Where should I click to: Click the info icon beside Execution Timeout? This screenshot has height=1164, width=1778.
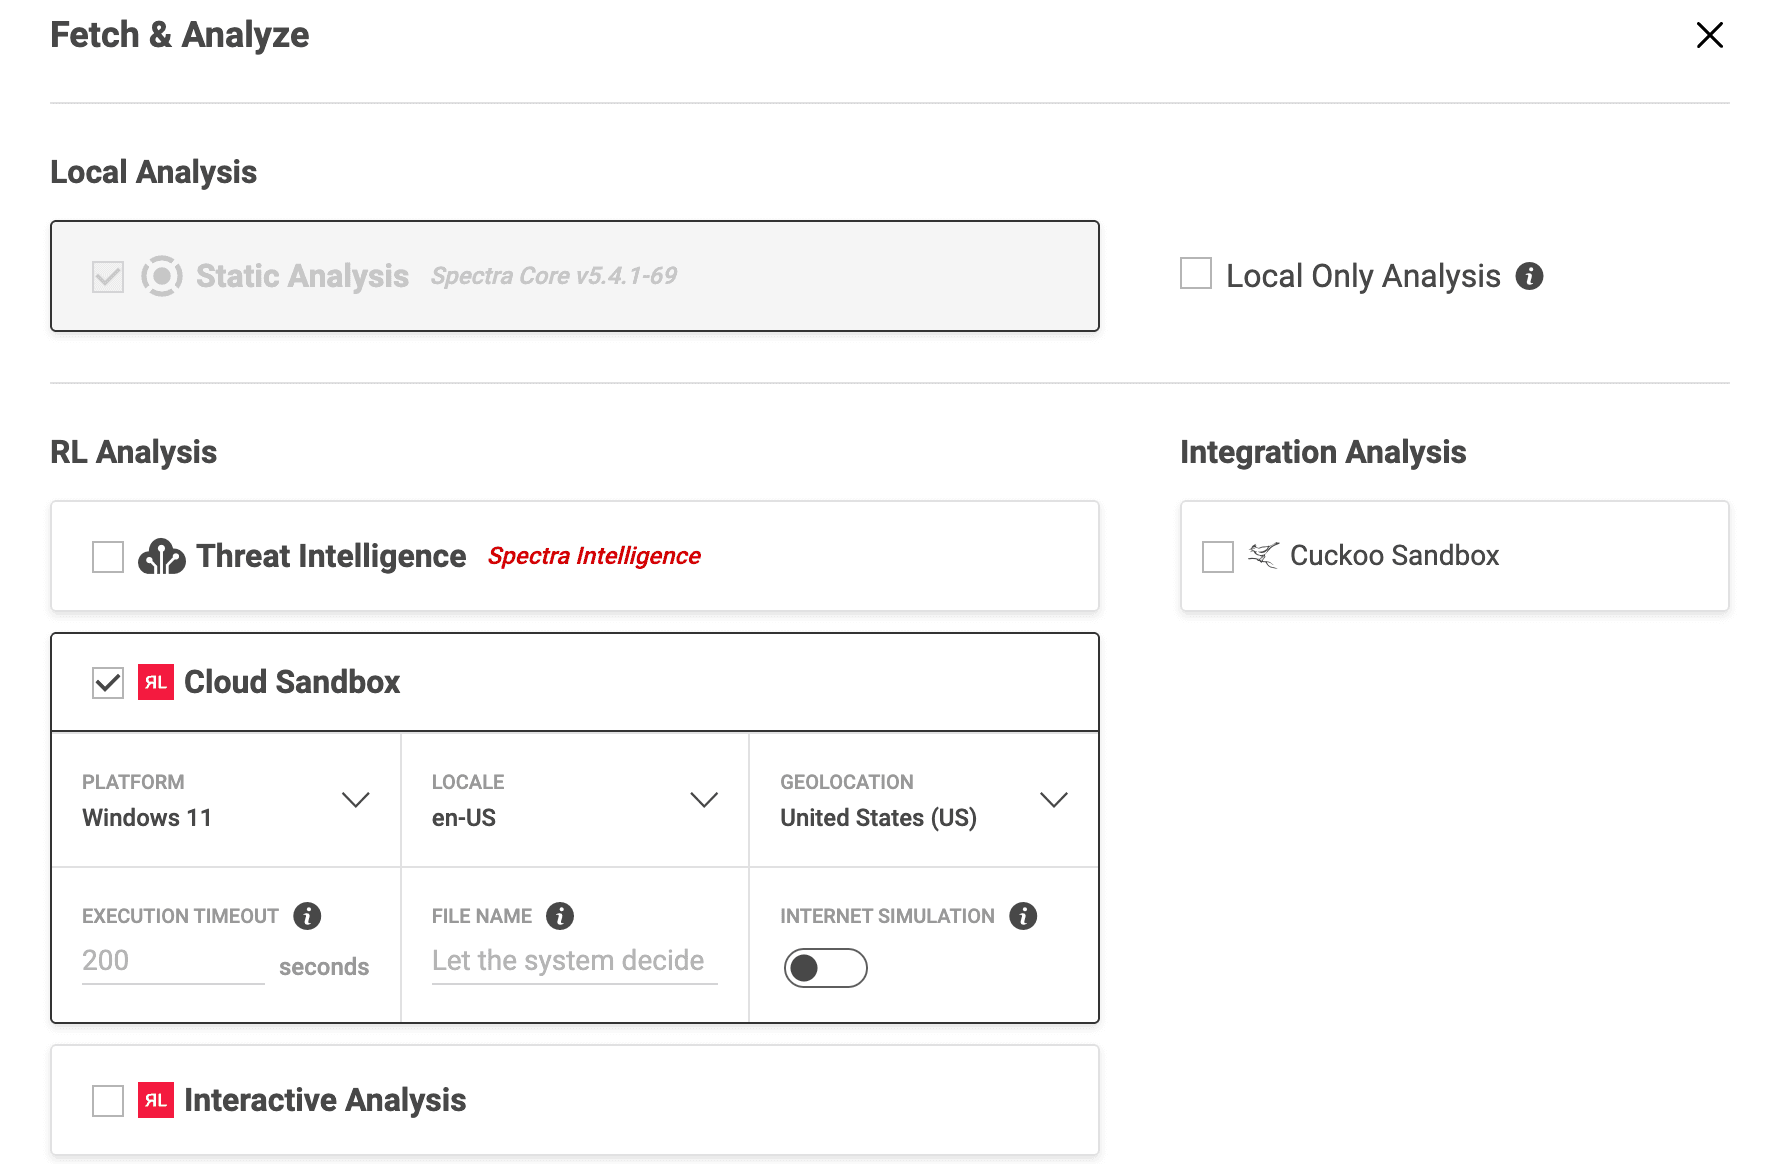[307, 915]
